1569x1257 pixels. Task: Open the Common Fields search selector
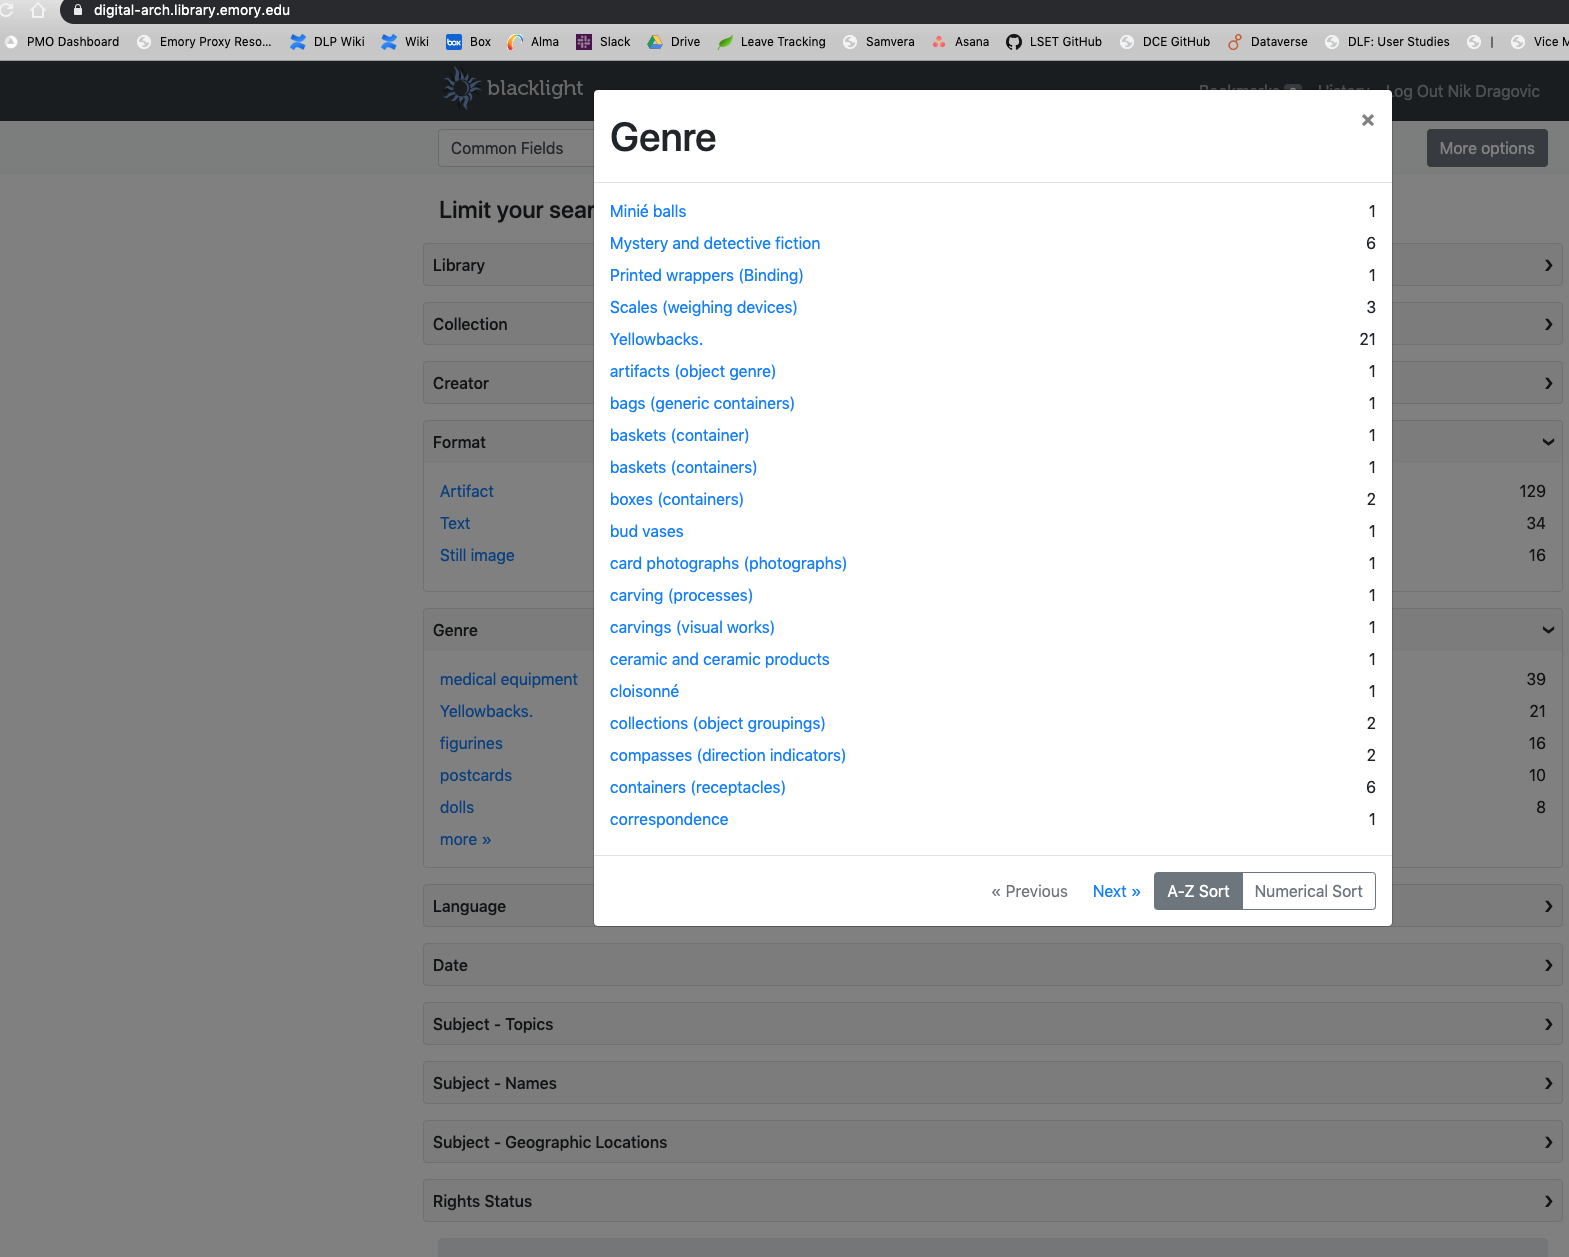point(516,148)
